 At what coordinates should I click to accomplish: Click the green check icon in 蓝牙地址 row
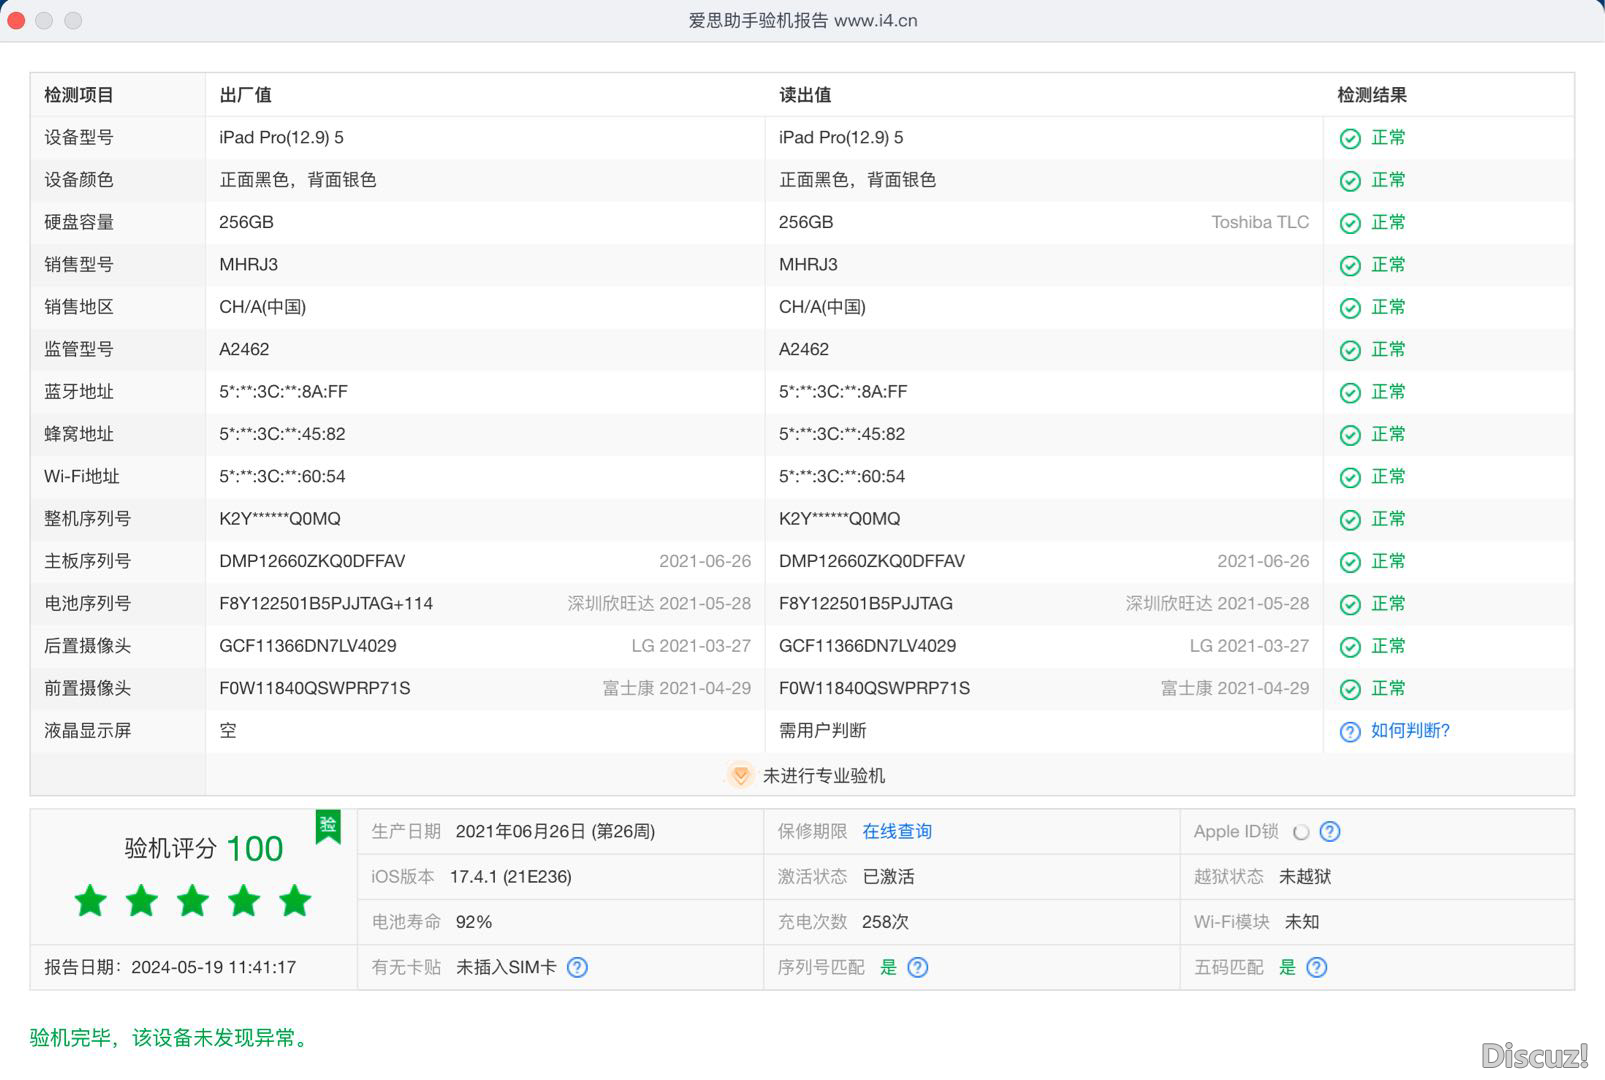(1350, 393)
